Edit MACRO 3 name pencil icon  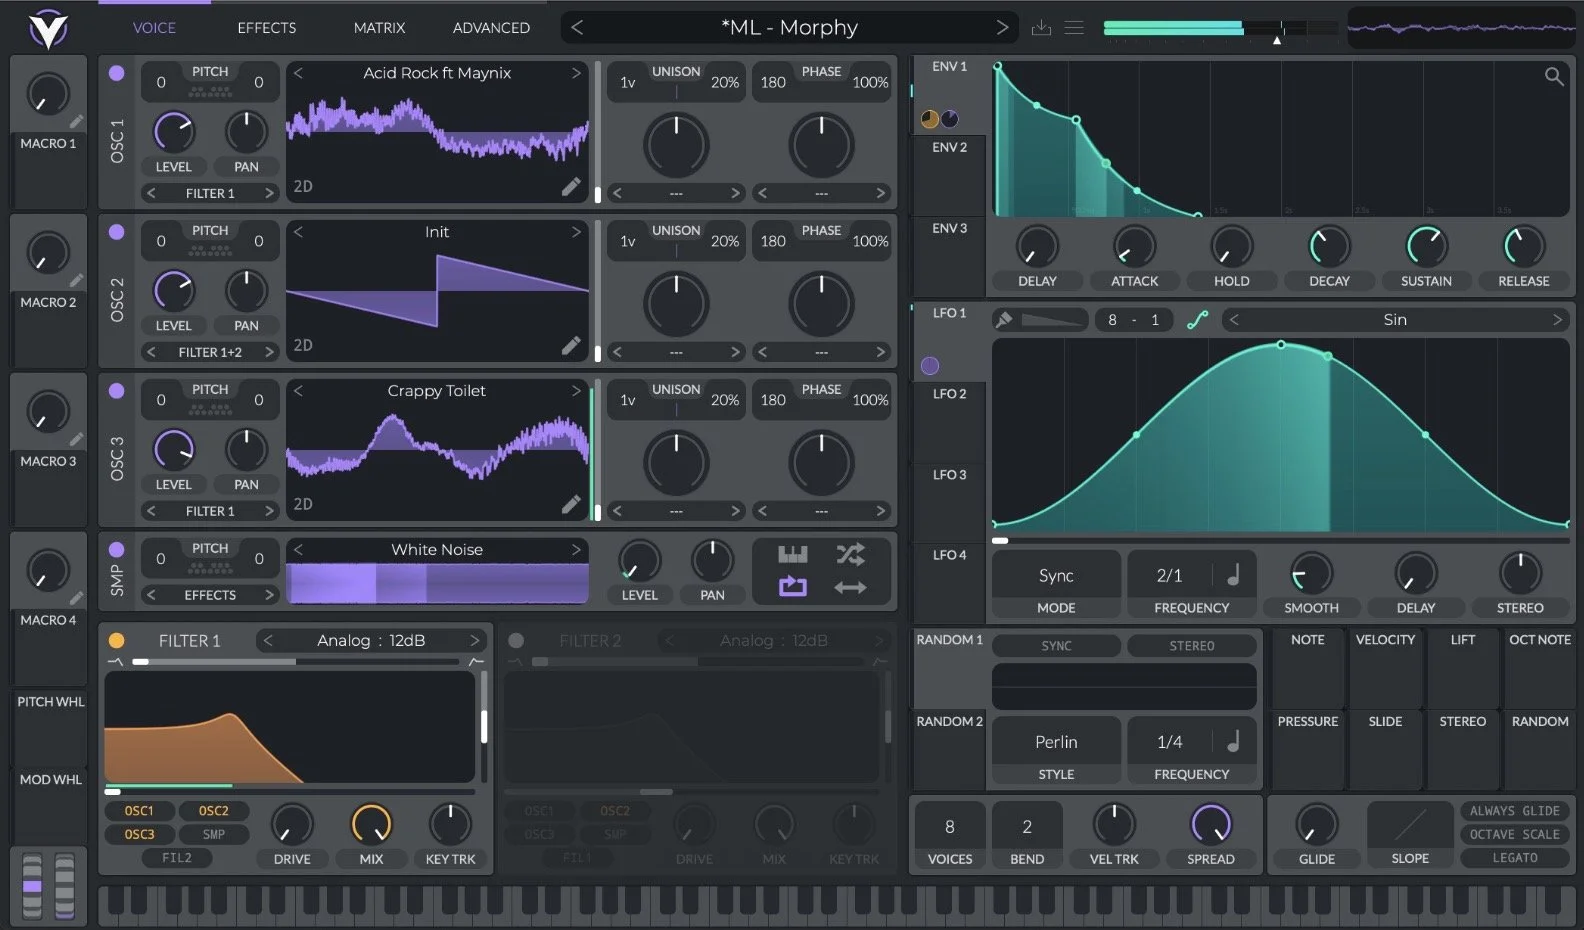coord(77,440)
